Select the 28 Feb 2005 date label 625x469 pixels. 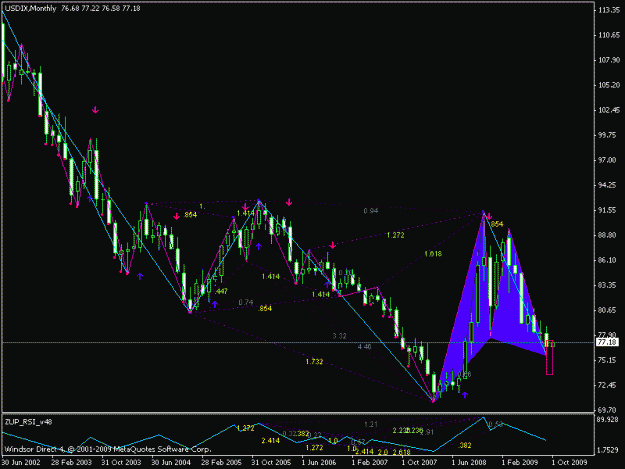[221, 462]
